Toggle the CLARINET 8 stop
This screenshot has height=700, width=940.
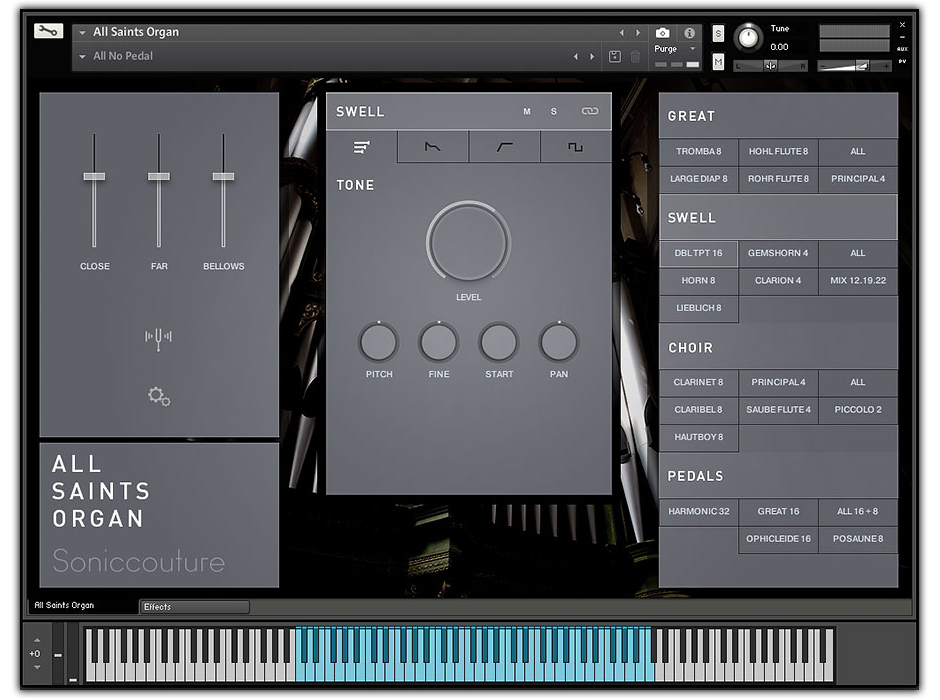point(698,382)
